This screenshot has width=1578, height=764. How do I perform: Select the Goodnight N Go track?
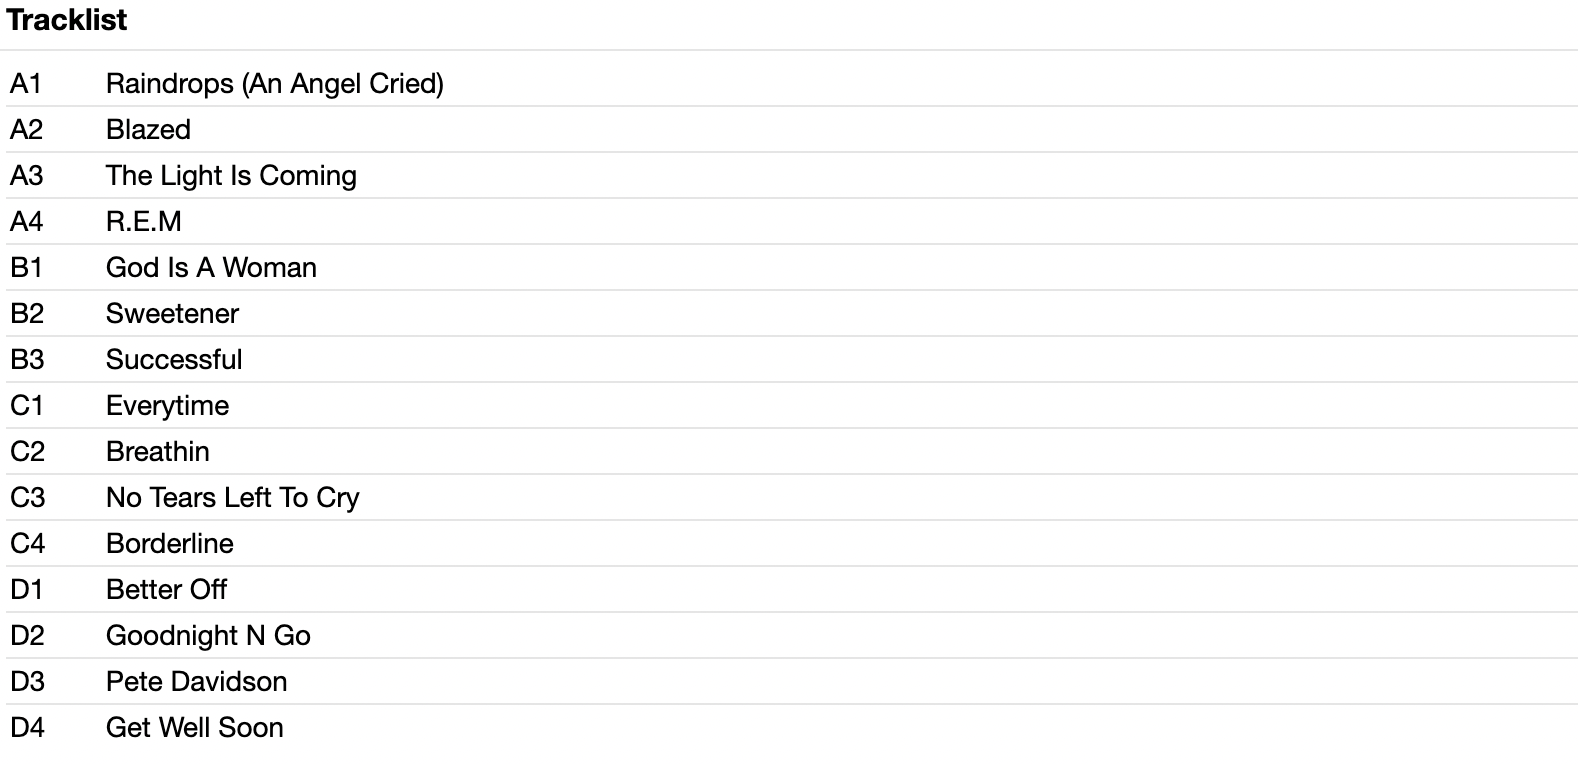point(208,635)
